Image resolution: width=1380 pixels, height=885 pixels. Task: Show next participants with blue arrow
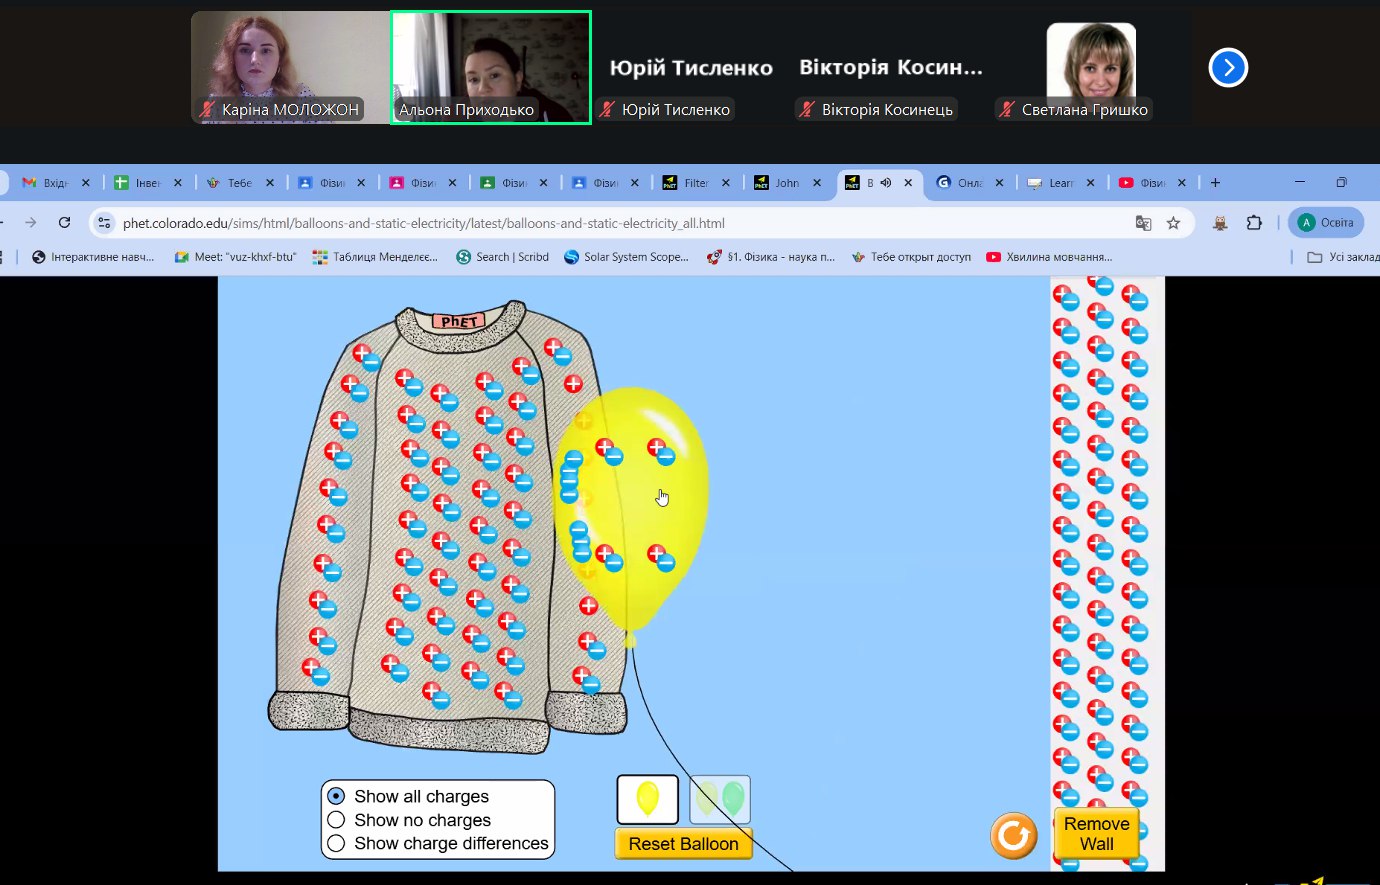(1227, 68)
